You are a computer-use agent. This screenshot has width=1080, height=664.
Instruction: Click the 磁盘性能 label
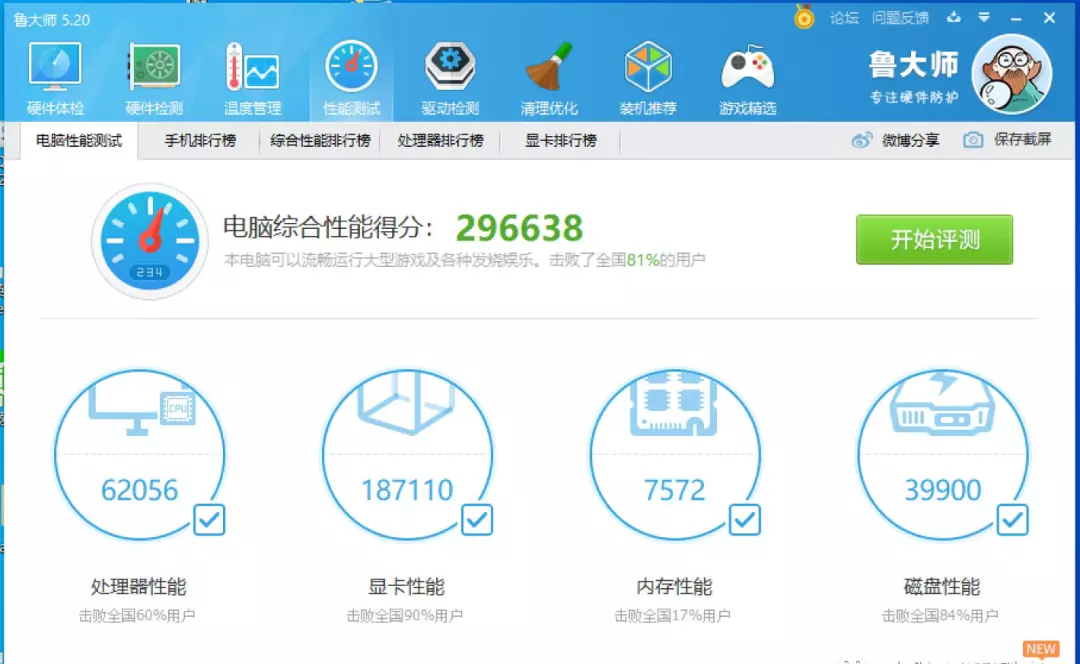(x=942, y=587)
